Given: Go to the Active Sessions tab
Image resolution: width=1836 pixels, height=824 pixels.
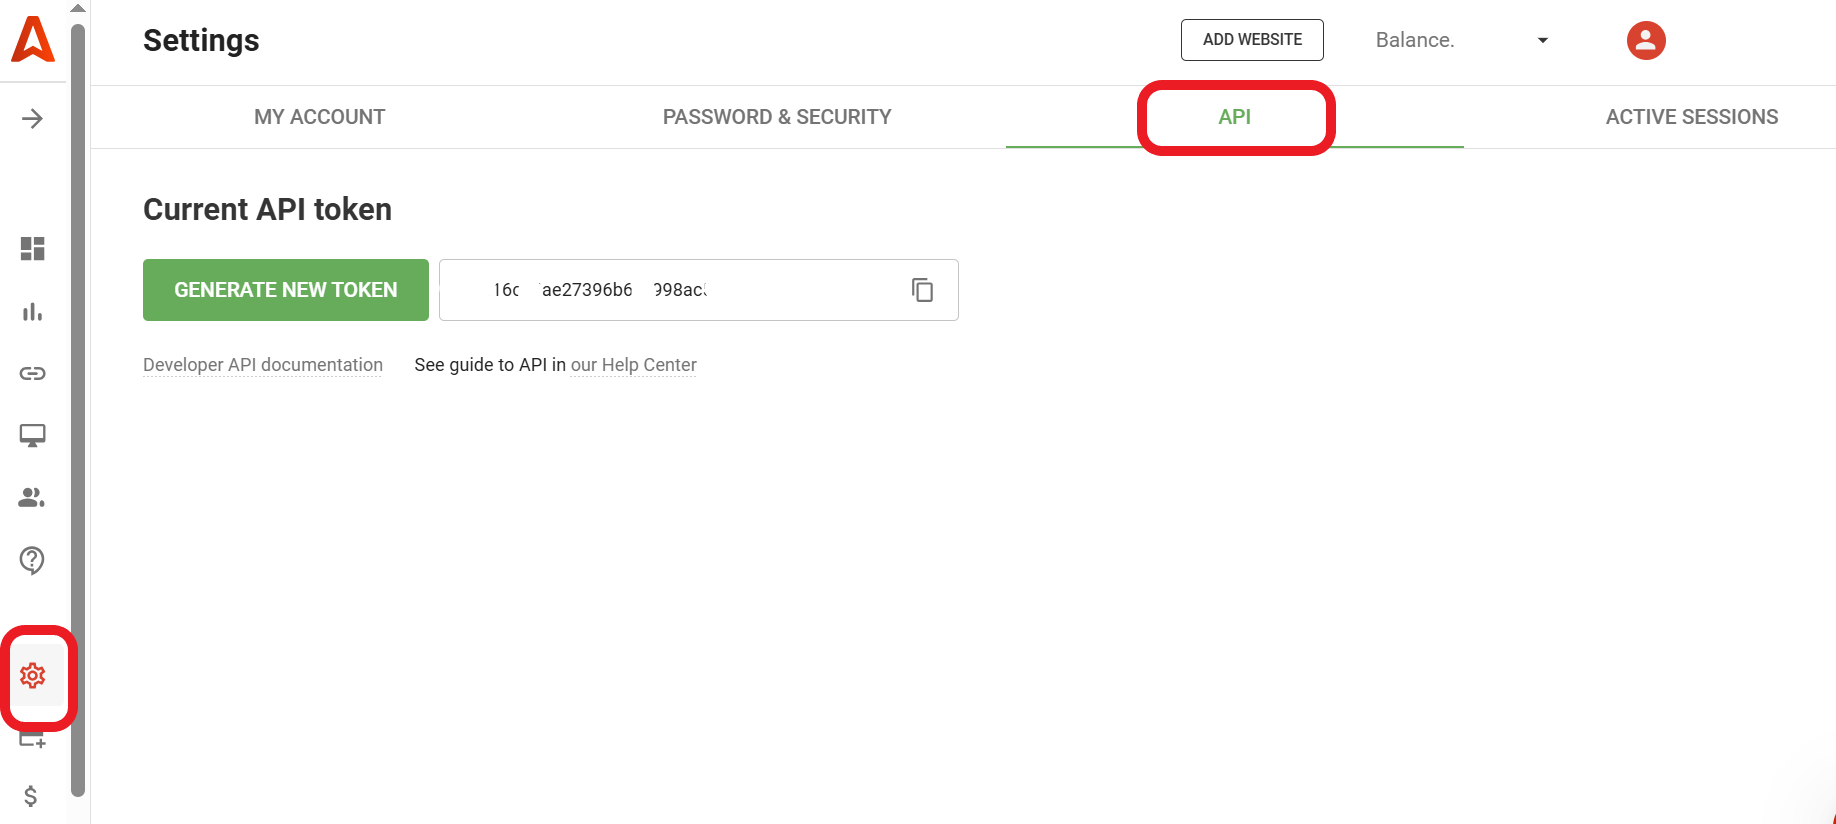Looking at the screenshot, I should tap(1691, 117).
